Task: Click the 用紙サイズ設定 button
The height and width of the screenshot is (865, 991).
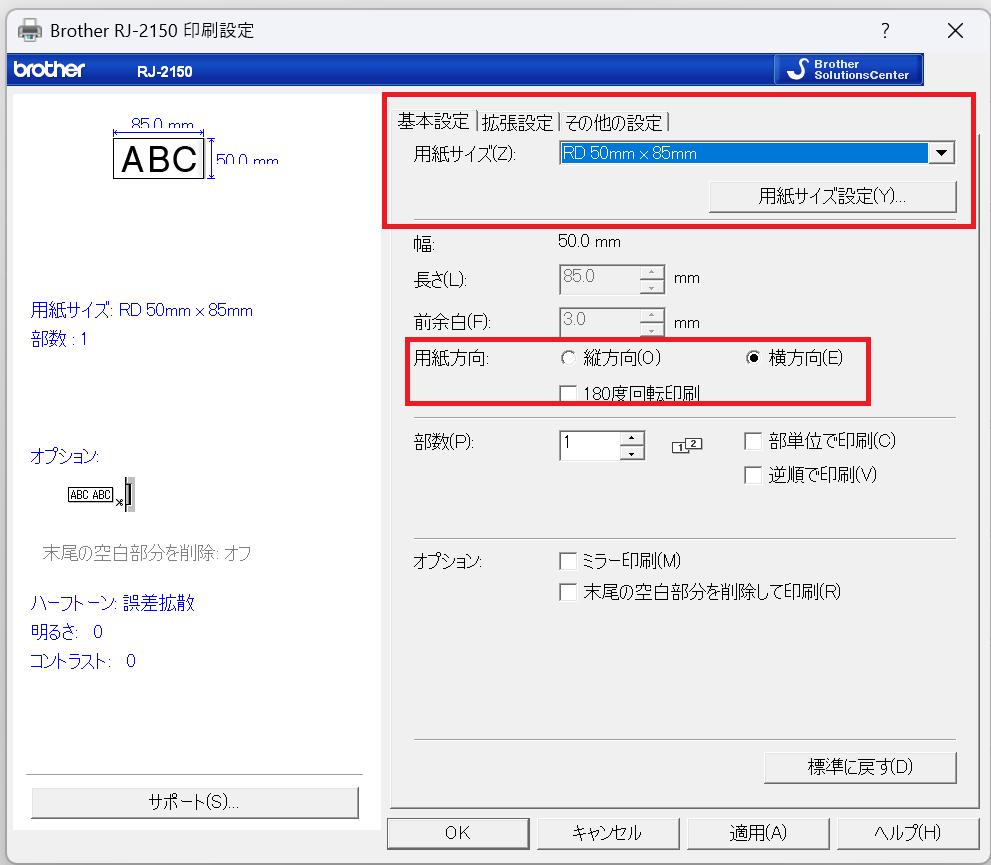Action: coord(832,196)
